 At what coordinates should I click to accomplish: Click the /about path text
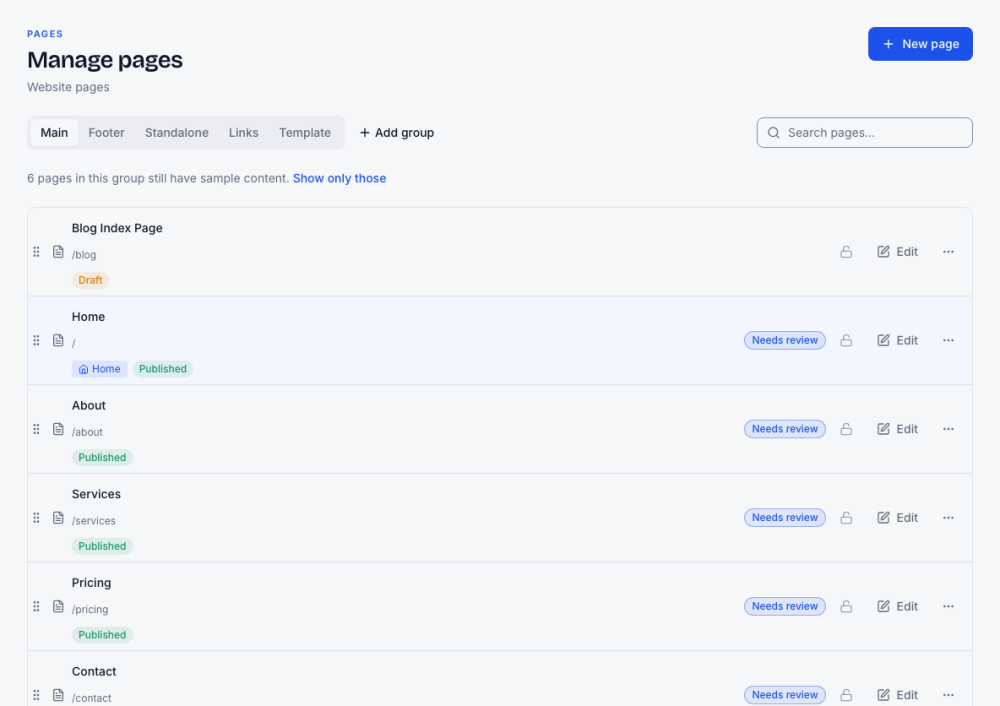click(x=87, y=432)
